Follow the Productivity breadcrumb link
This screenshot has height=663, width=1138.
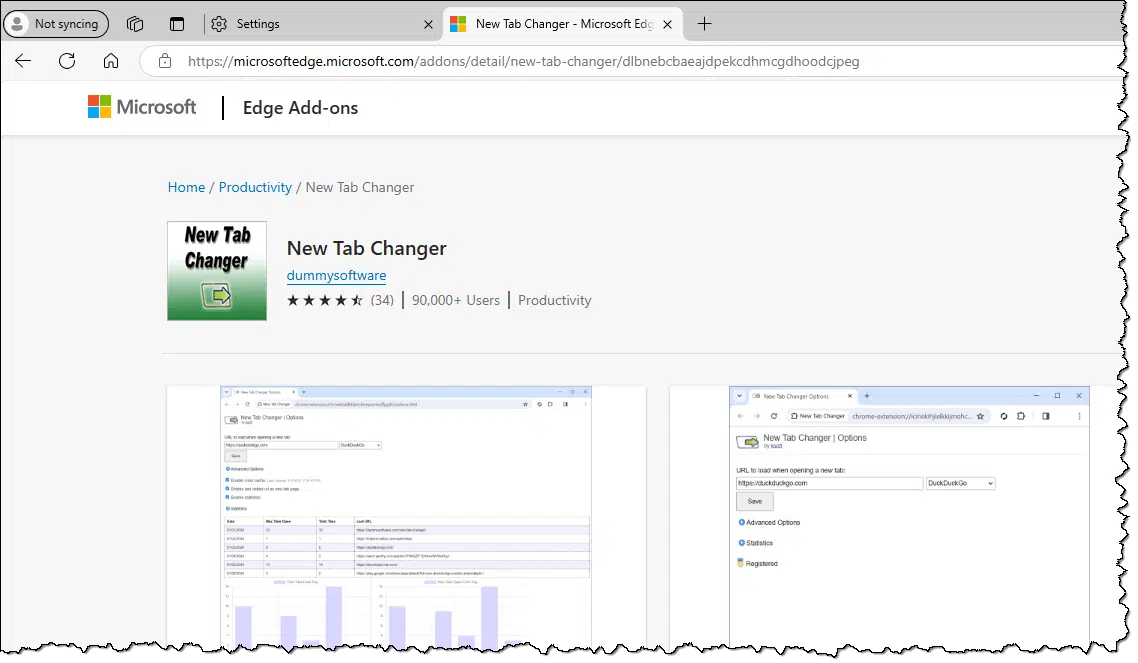pos(255,187)
